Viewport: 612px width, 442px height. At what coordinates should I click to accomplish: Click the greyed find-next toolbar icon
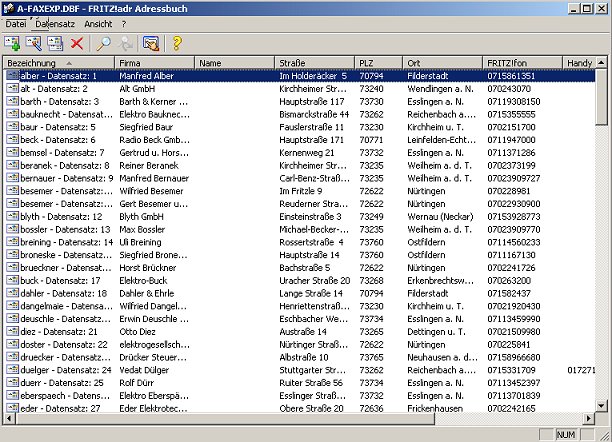(125, 43)
